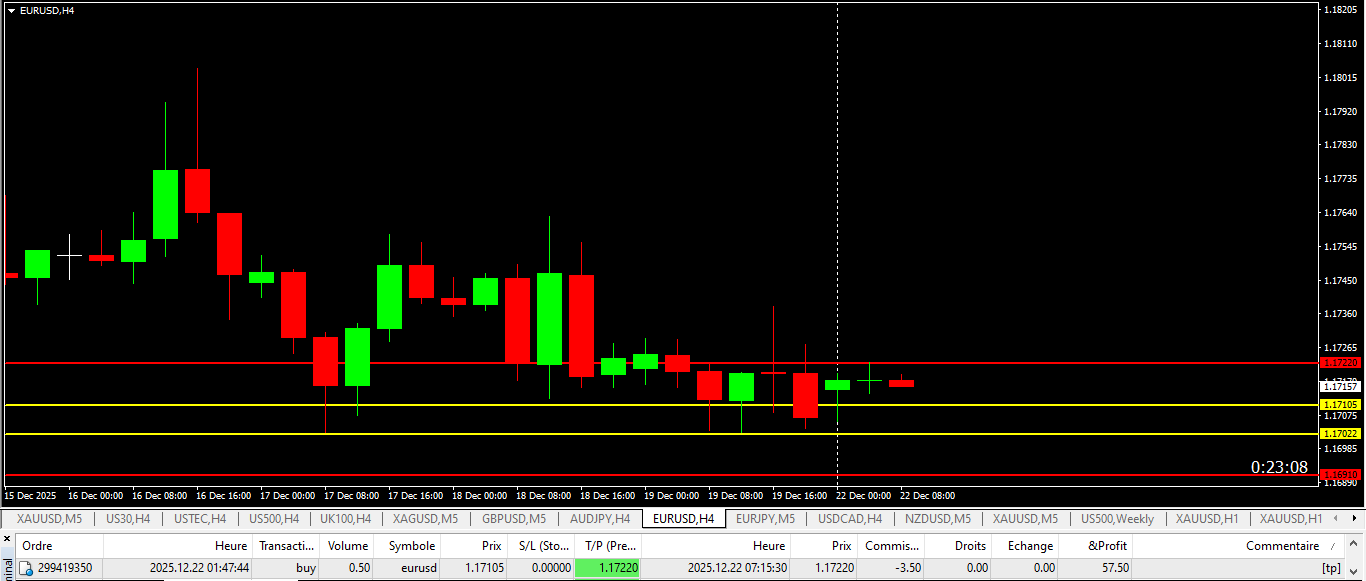Screen dimensions: 1366x581
Task: Switch to the NZDUSD,M5 chart tab
Action: [x=938, y=519]
